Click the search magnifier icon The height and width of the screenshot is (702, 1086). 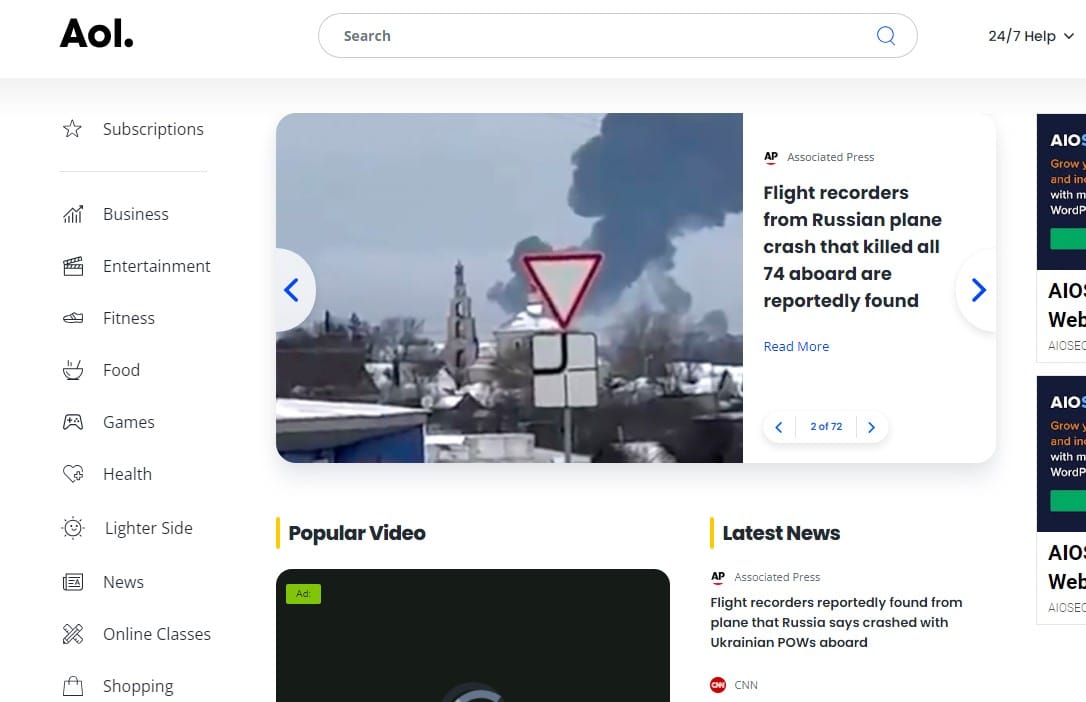[x=886, y=35]
